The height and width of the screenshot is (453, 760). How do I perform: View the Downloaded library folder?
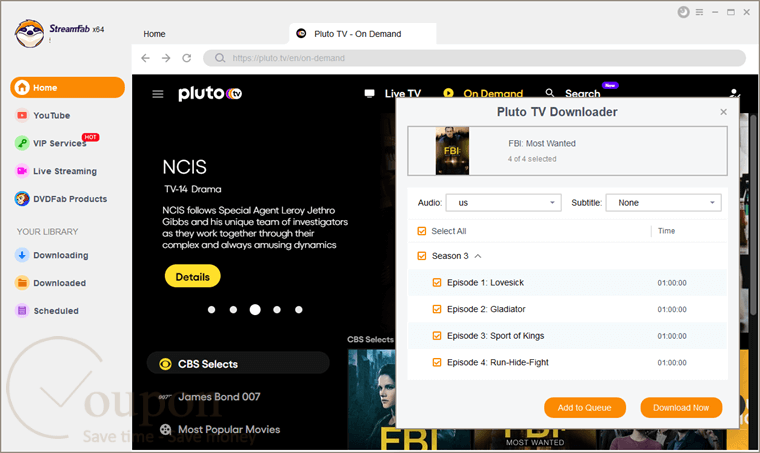point(51,283)
